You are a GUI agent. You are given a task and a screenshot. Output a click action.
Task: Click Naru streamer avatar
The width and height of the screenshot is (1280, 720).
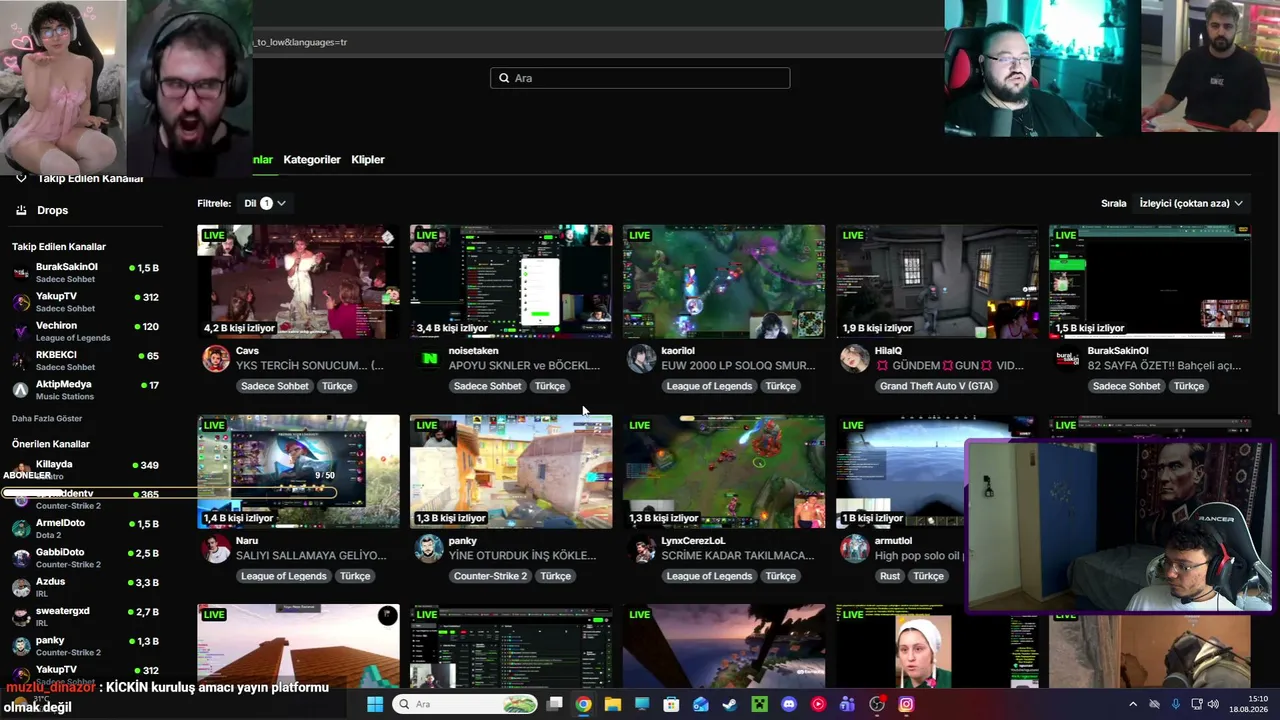216,548
